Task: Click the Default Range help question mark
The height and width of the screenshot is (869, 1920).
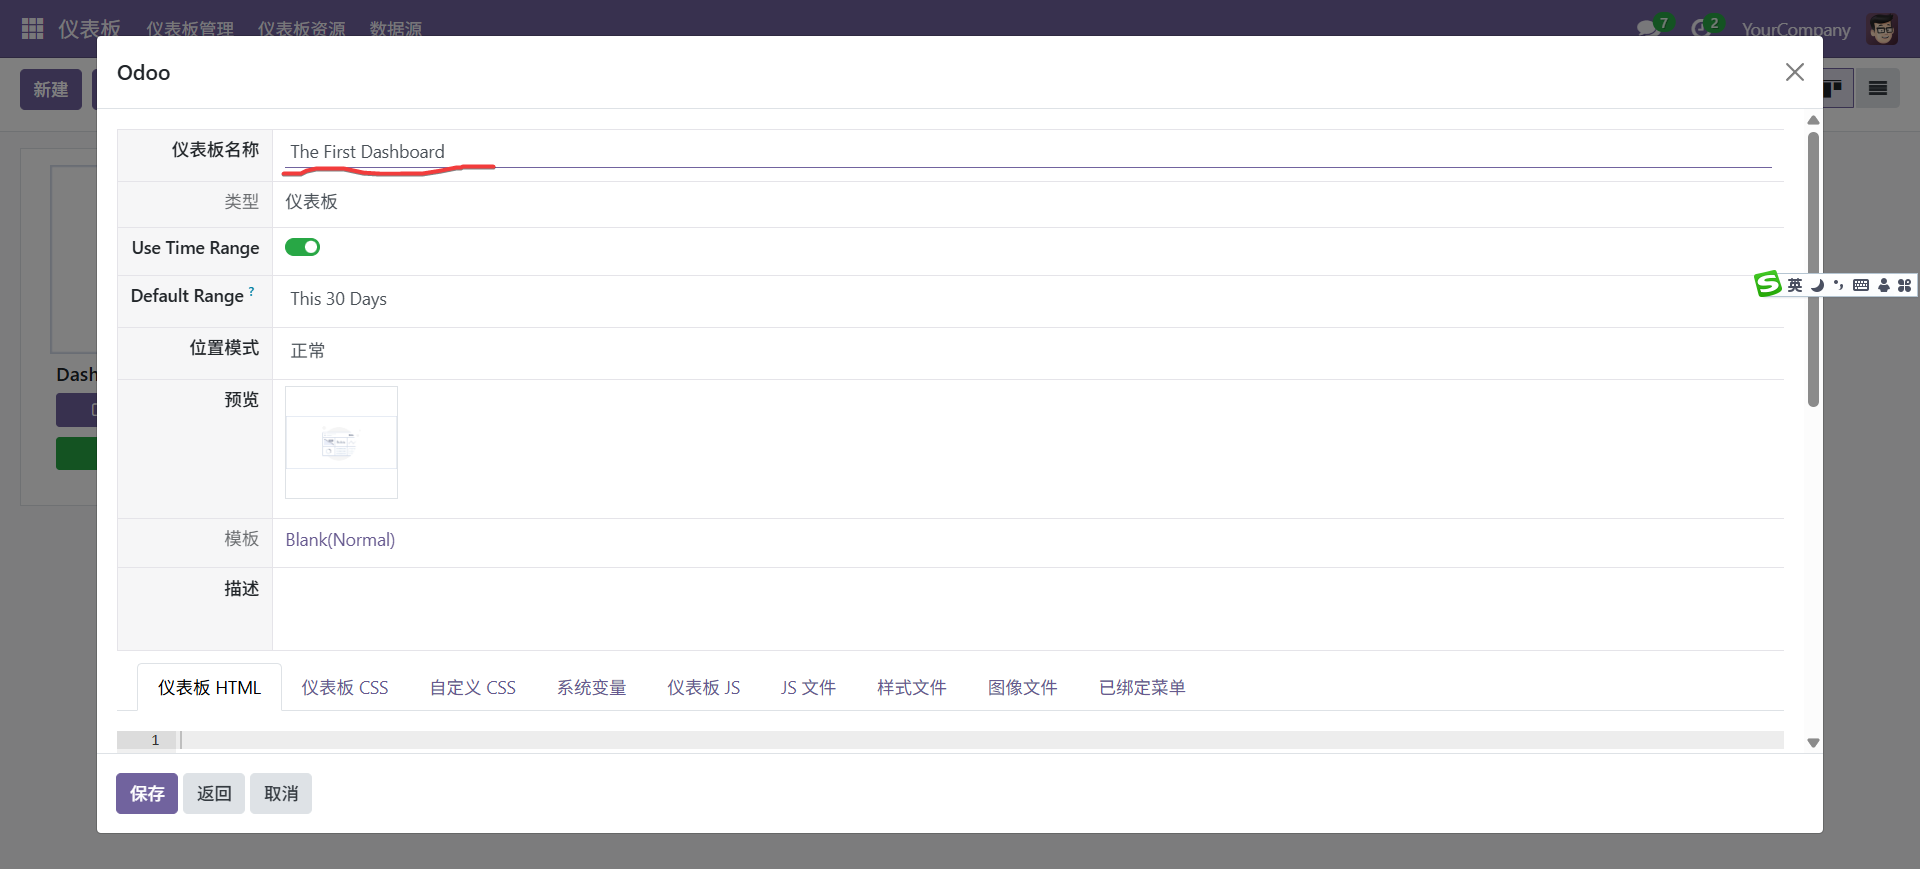Action: tap(251, 292)
